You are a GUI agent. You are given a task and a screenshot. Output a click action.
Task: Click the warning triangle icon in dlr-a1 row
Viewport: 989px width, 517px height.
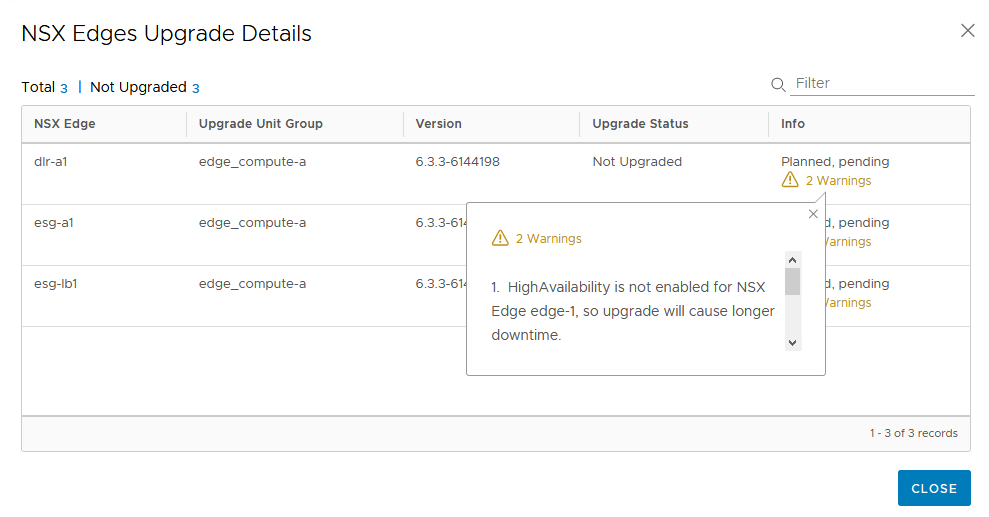point(790,181)
